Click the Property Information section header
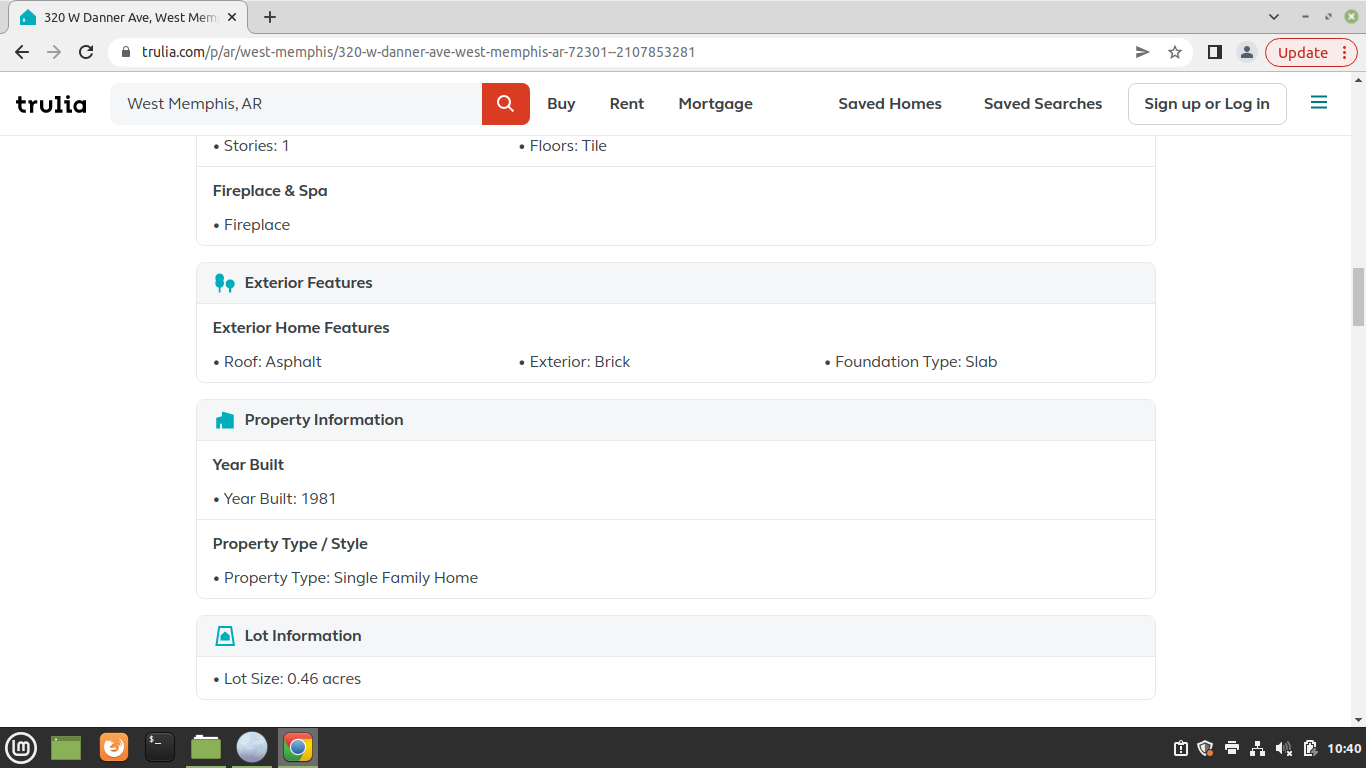Screen dimensions: 1366x768 [x=676, y=420]
